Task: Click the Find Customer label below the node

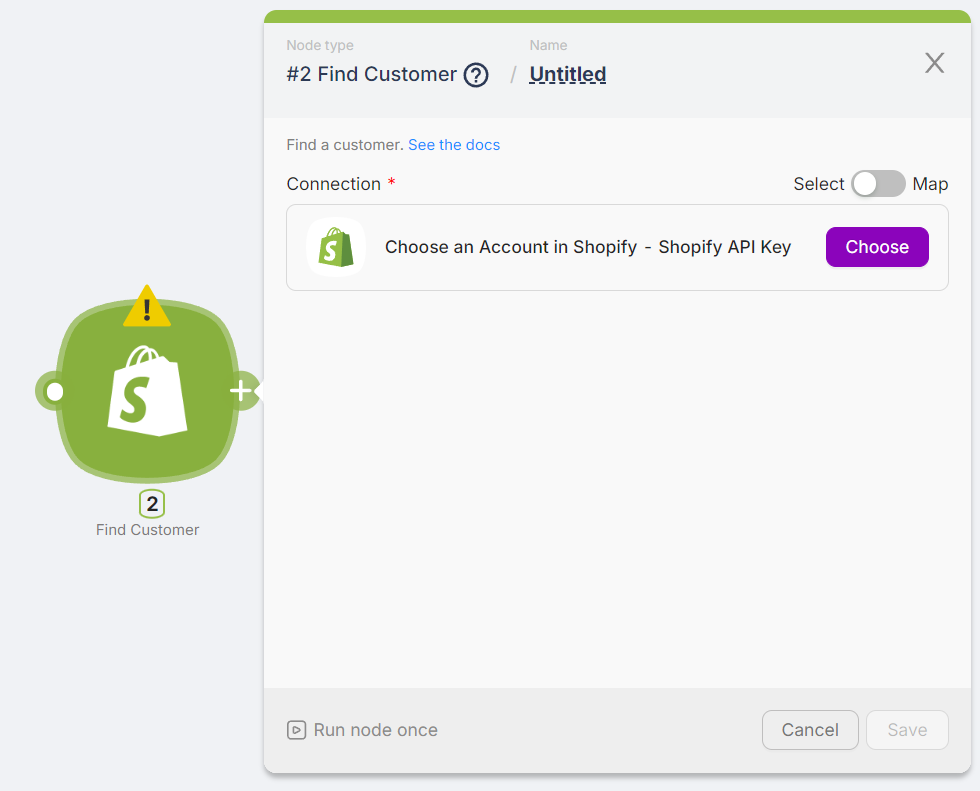Action: click(x=148, y=530)
